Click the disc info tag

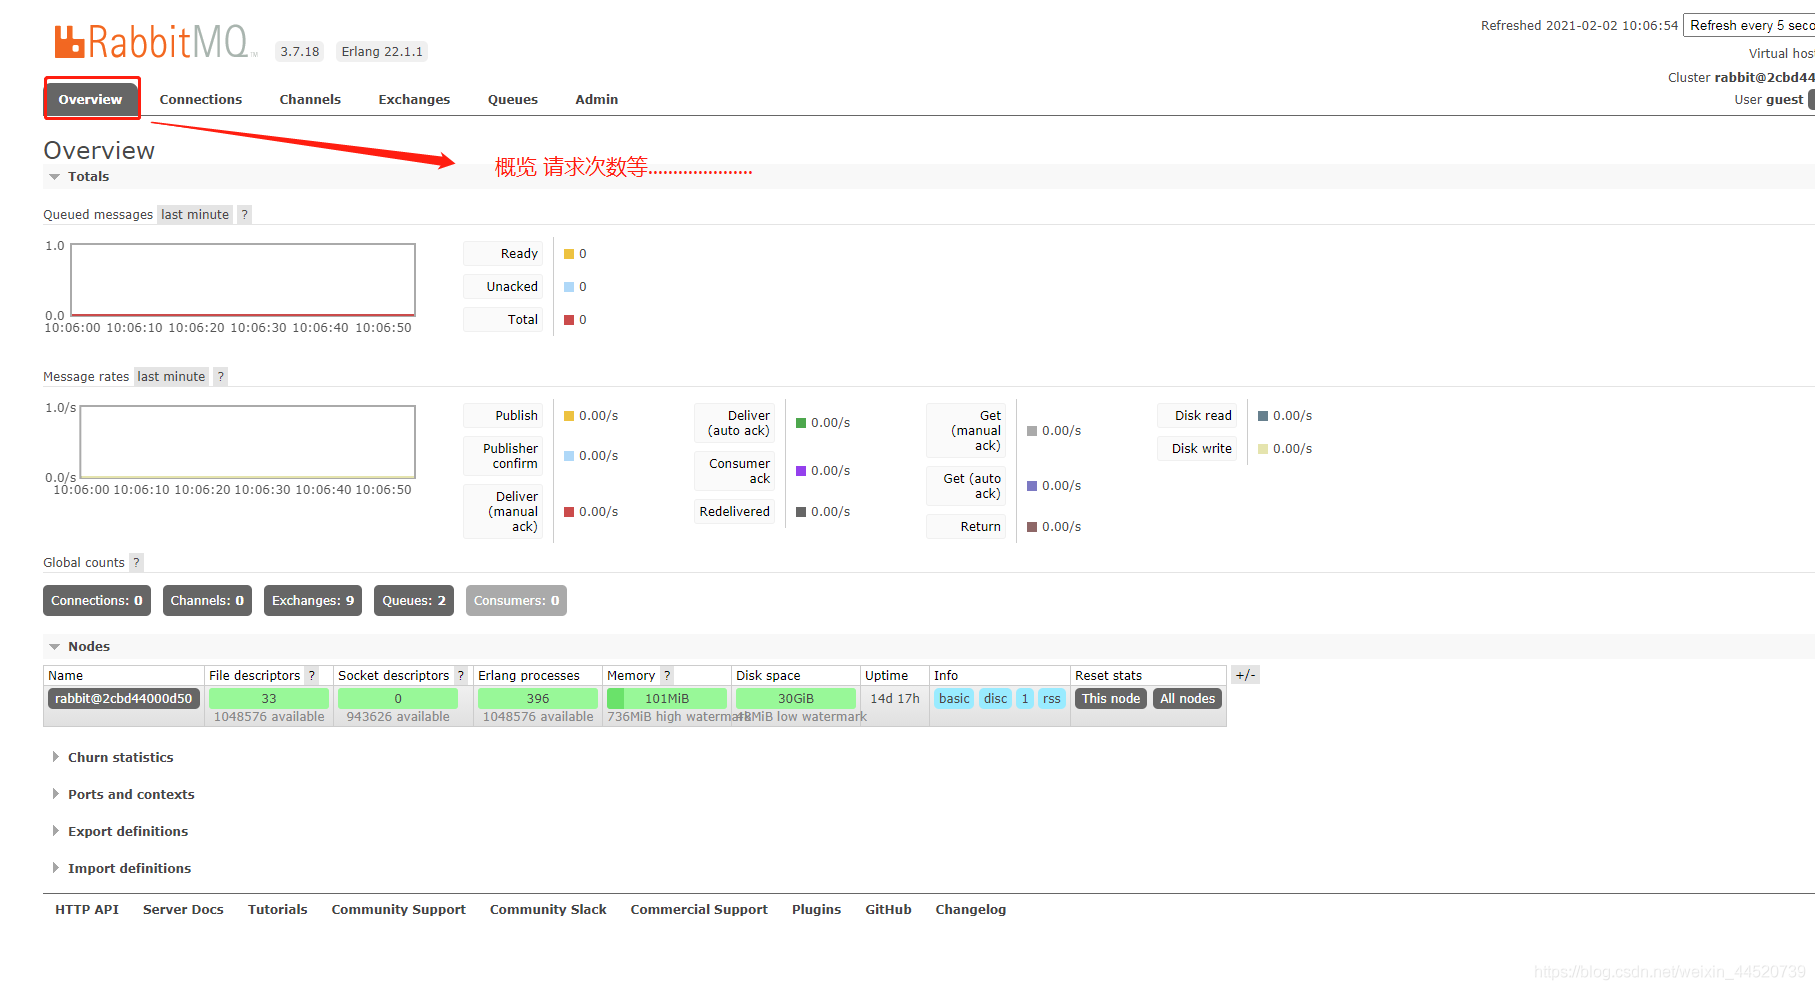pos(995,698)
